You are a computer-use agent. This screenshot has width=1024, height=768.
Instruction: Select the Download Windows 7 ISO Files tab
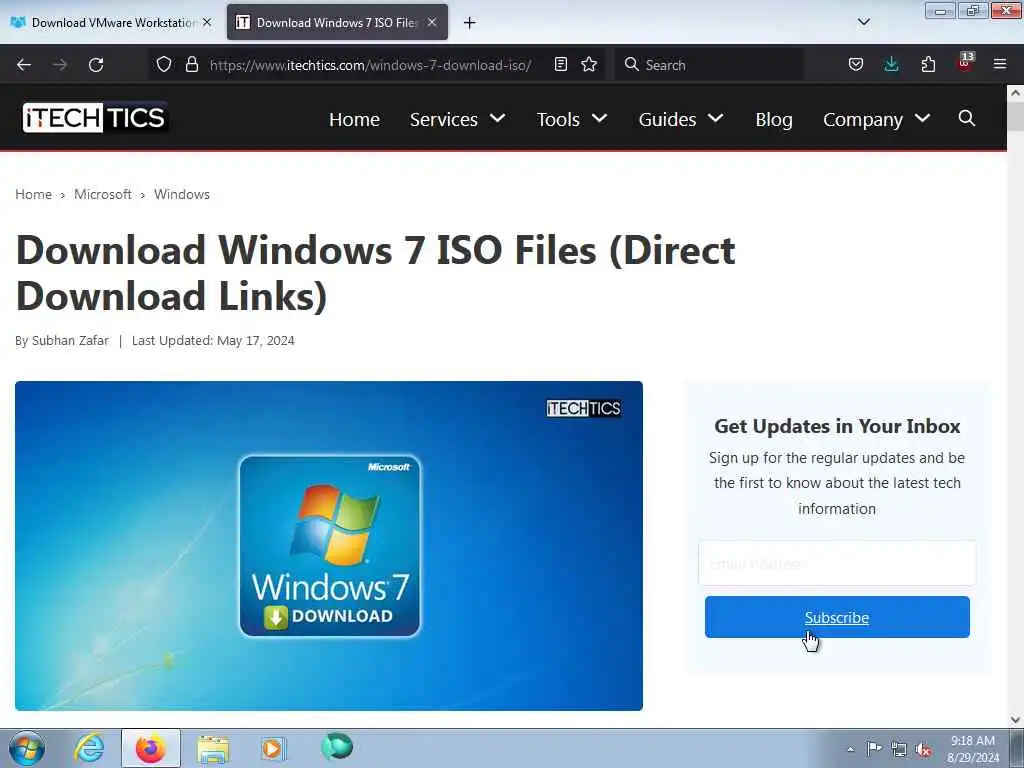click(337, 22)
